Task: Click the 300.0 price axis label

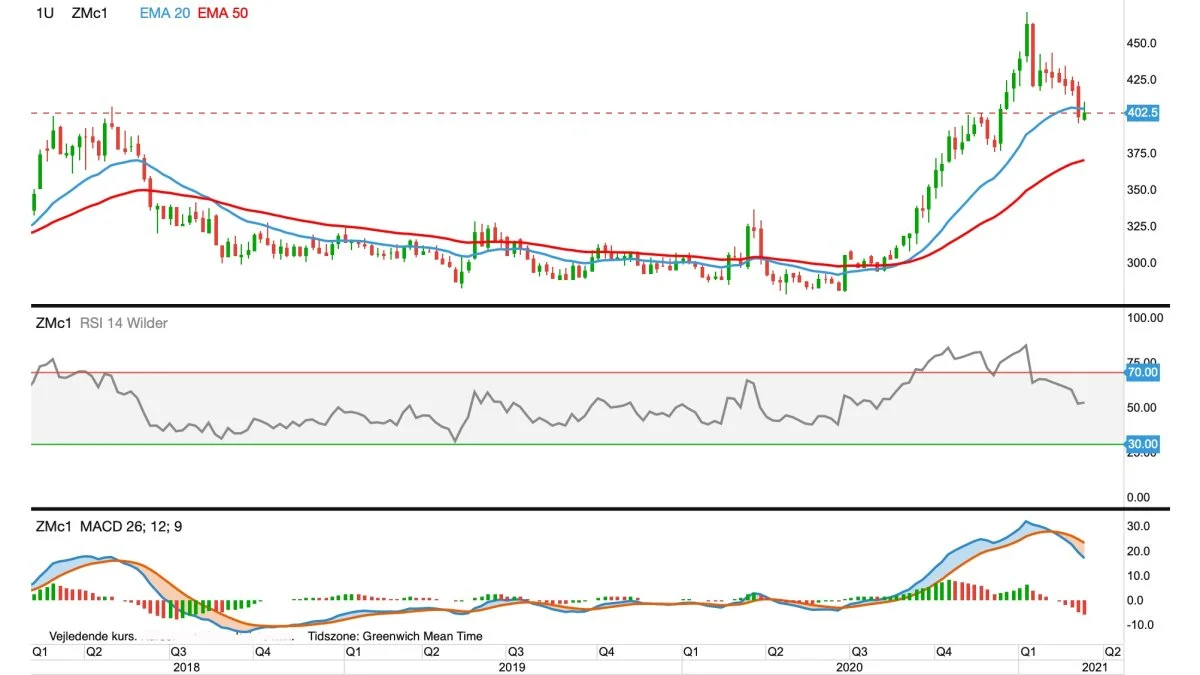Action: [1141, 263]
